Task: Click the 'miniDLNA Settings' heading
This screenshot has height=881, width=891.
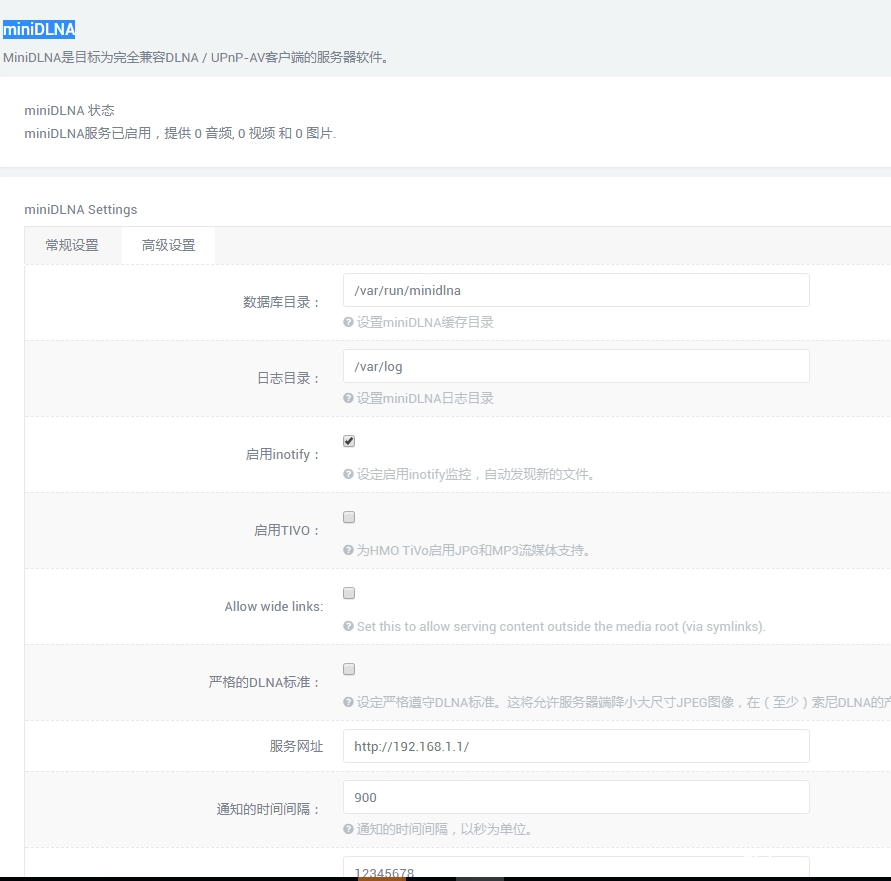Action: (x=81, y=210)
